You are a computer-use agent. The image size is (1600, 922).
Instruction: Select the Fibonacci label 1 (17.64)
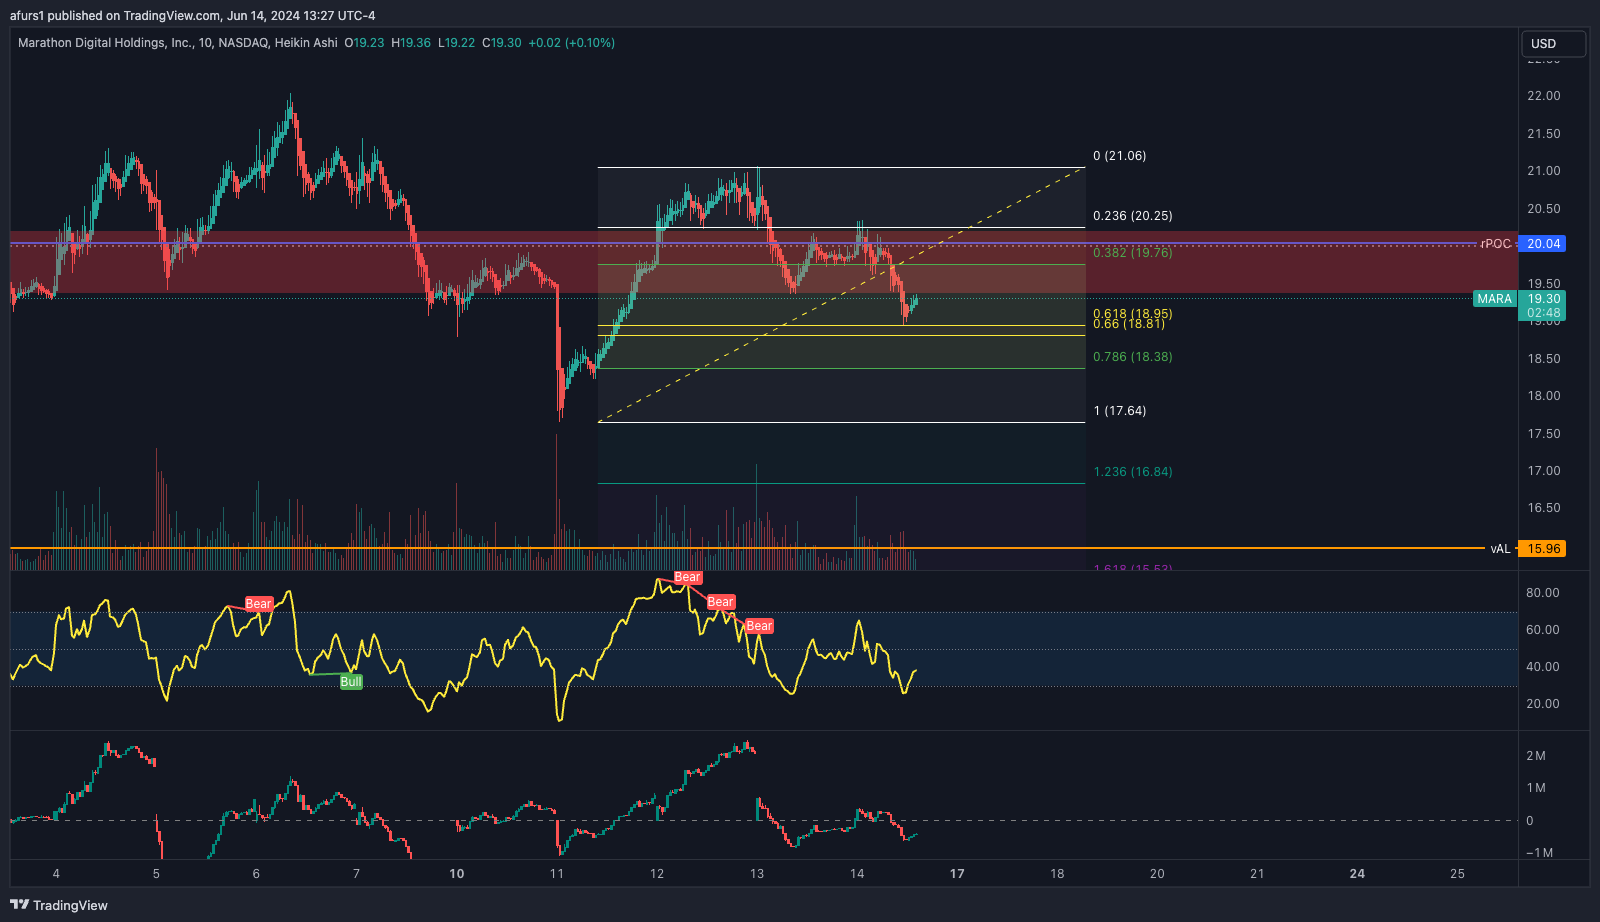1120,411
